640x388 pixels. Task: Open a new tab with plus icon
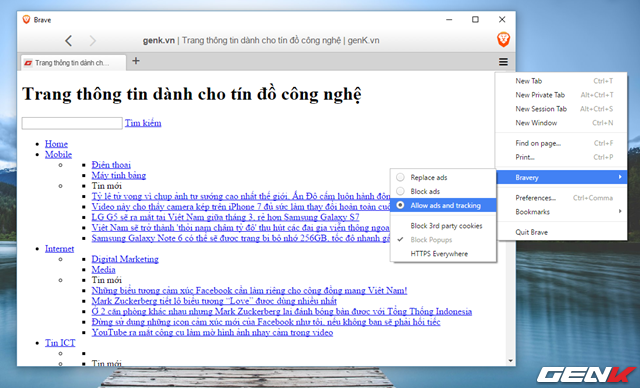click(136, 61)
